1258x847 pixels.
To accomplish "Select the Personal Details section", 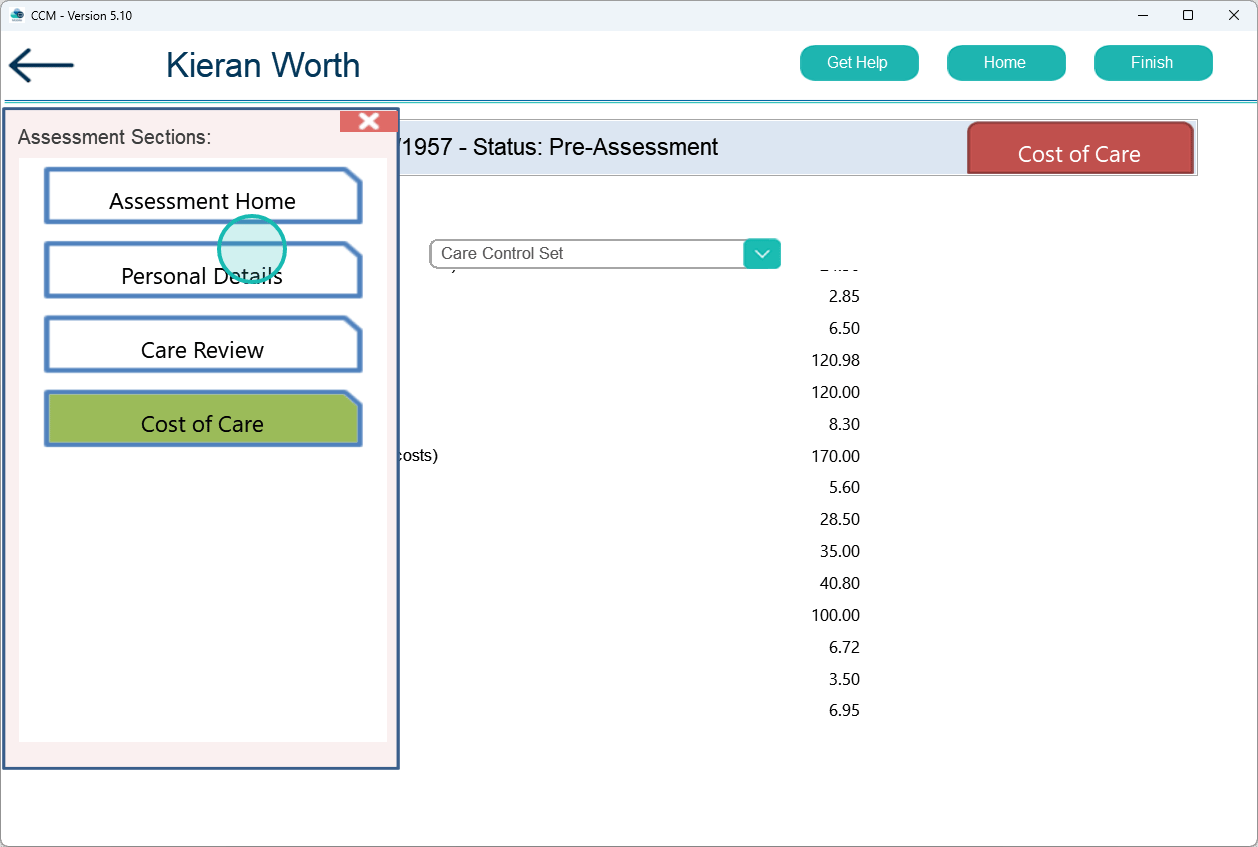I will click(x=203, y=272).
